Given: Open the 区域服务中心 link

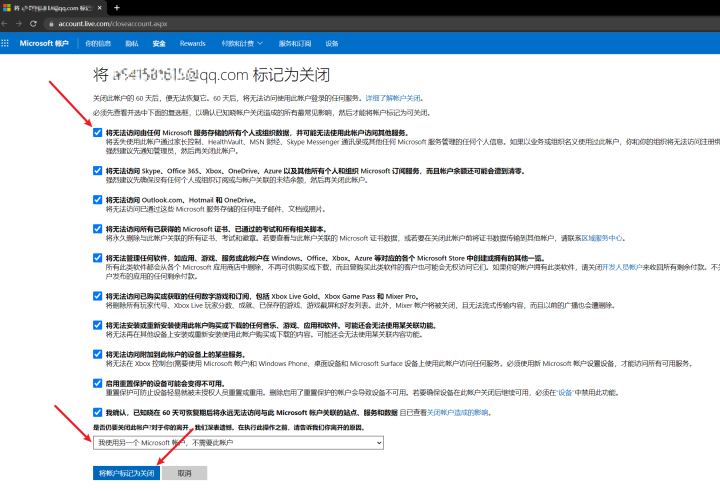Looking at the screenshot, I should (x=602, y=238).
